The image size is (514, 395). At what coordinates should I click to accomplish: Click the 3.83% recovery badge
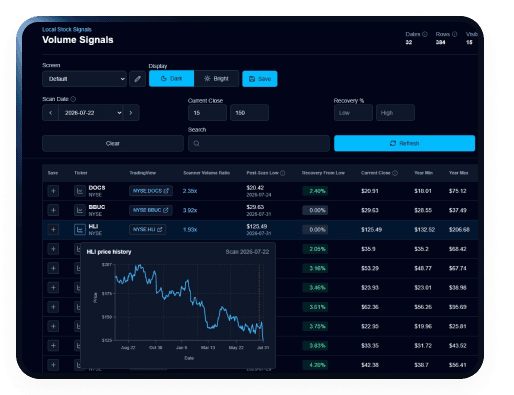(x=315, y=346)
